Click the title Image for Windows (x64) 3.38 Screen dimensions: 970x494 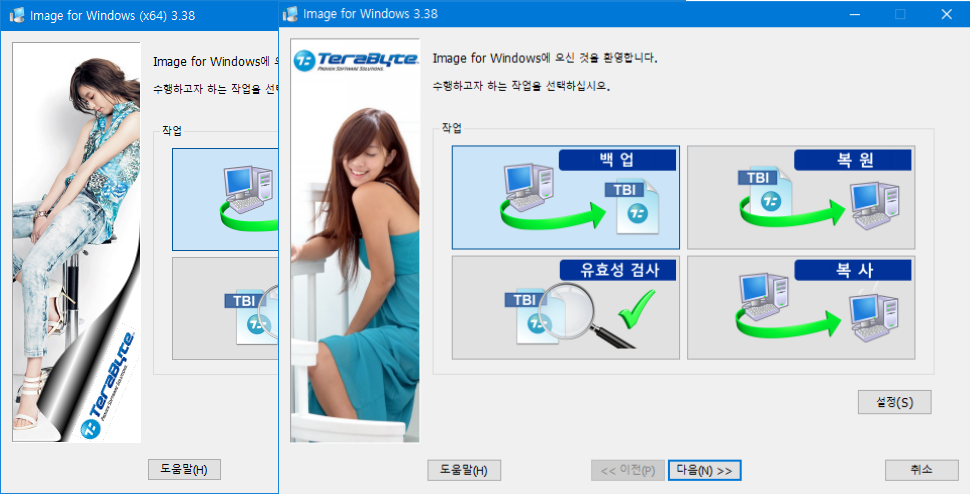113,16
